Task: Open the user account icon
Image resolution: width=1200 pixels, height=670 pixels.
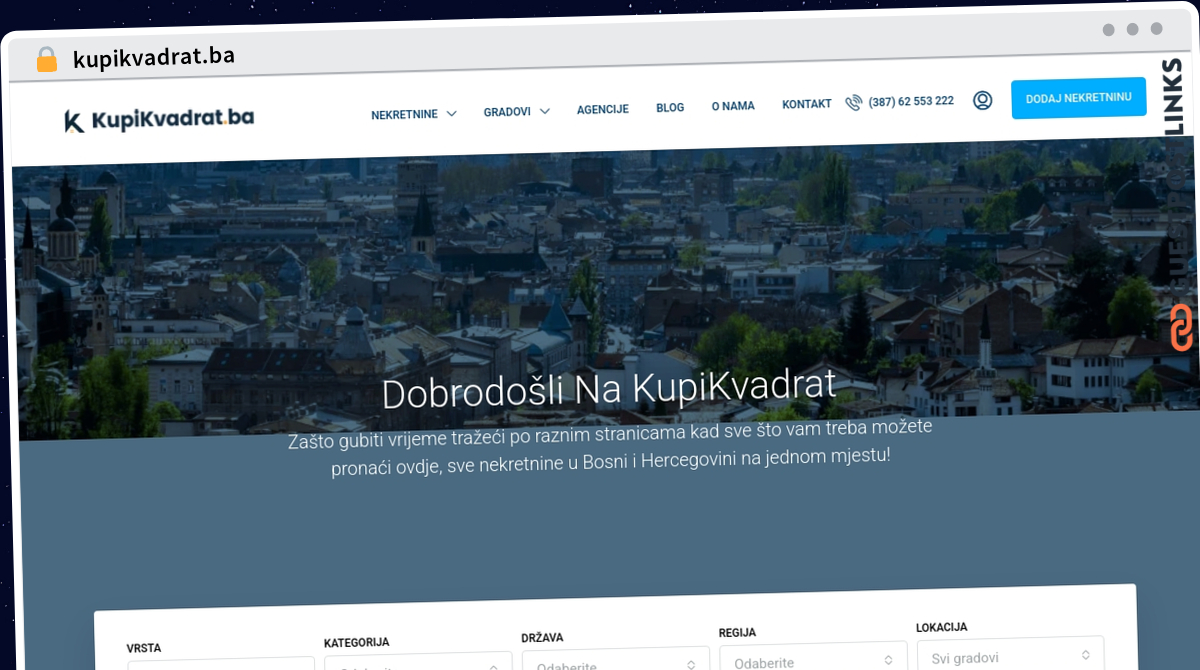Action: (983, 100)
